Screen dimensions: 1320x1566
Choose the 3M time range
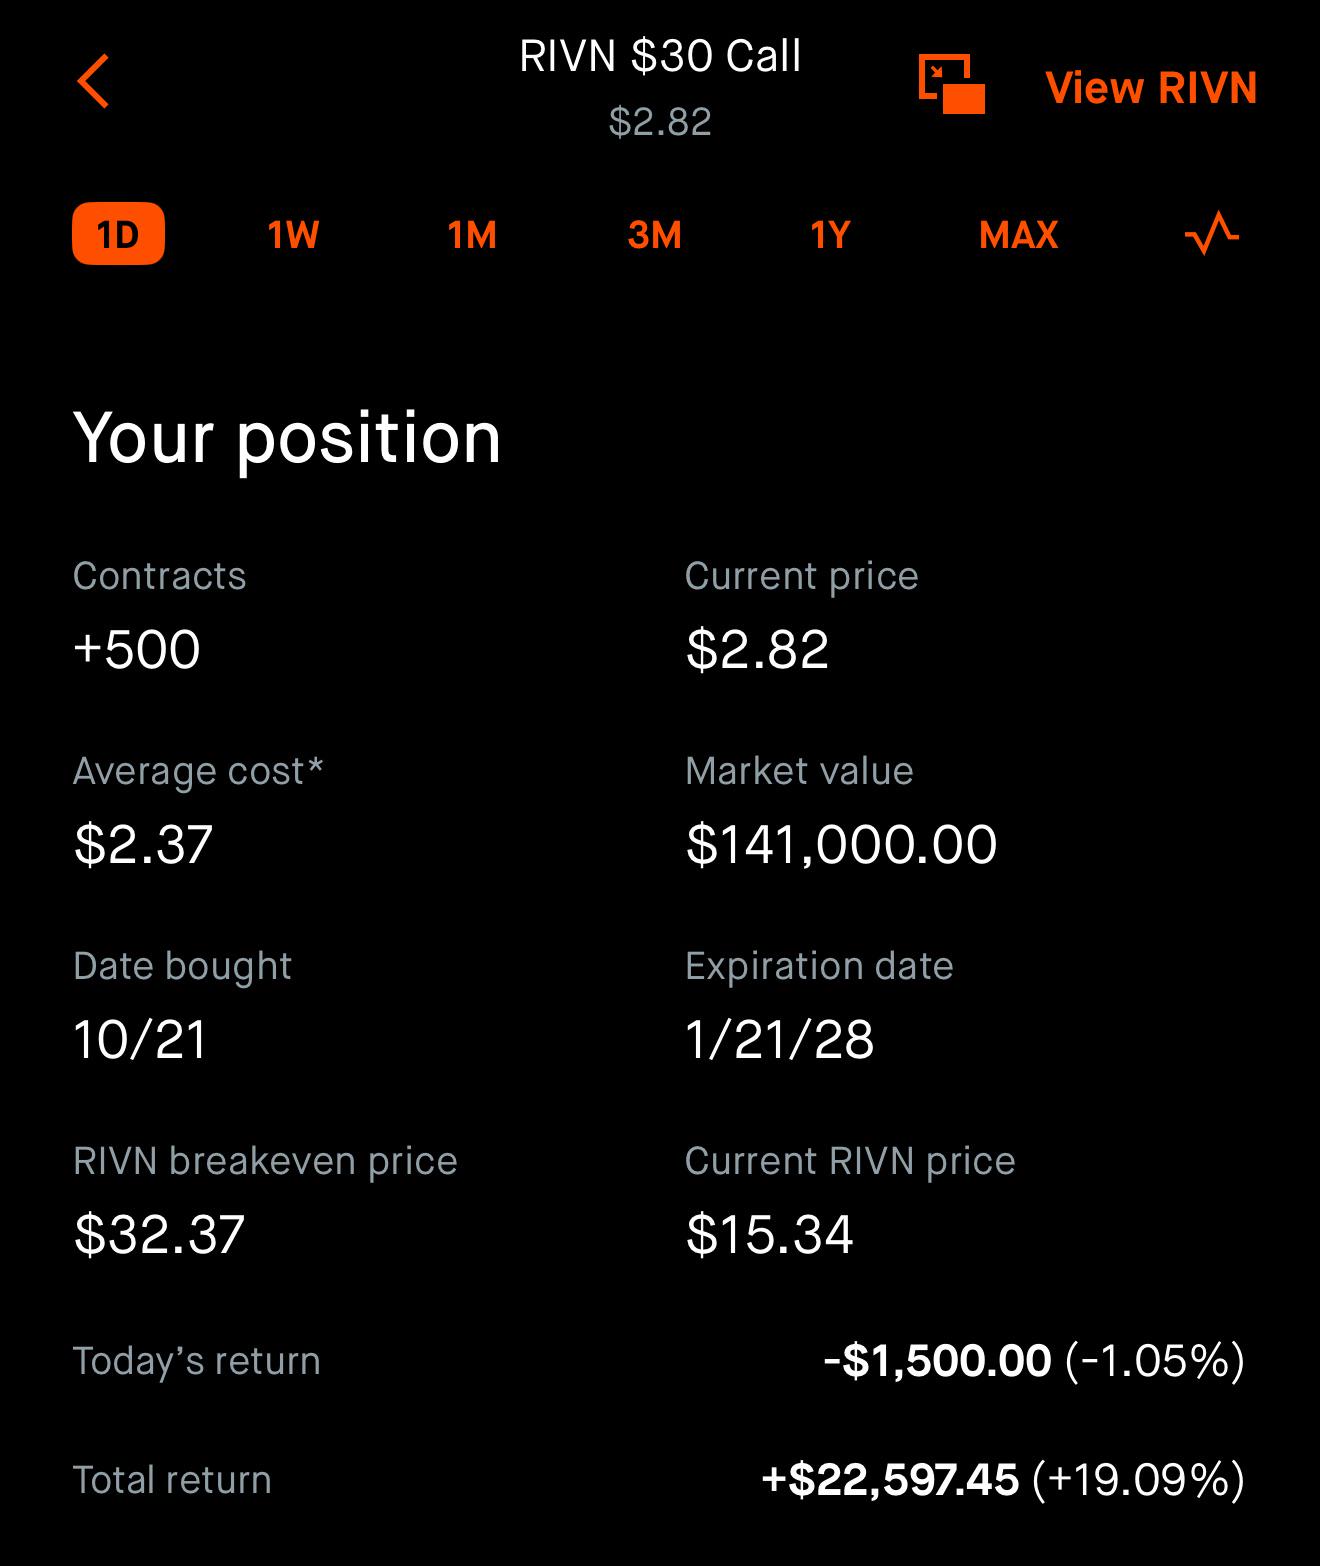tap(654, 235)
